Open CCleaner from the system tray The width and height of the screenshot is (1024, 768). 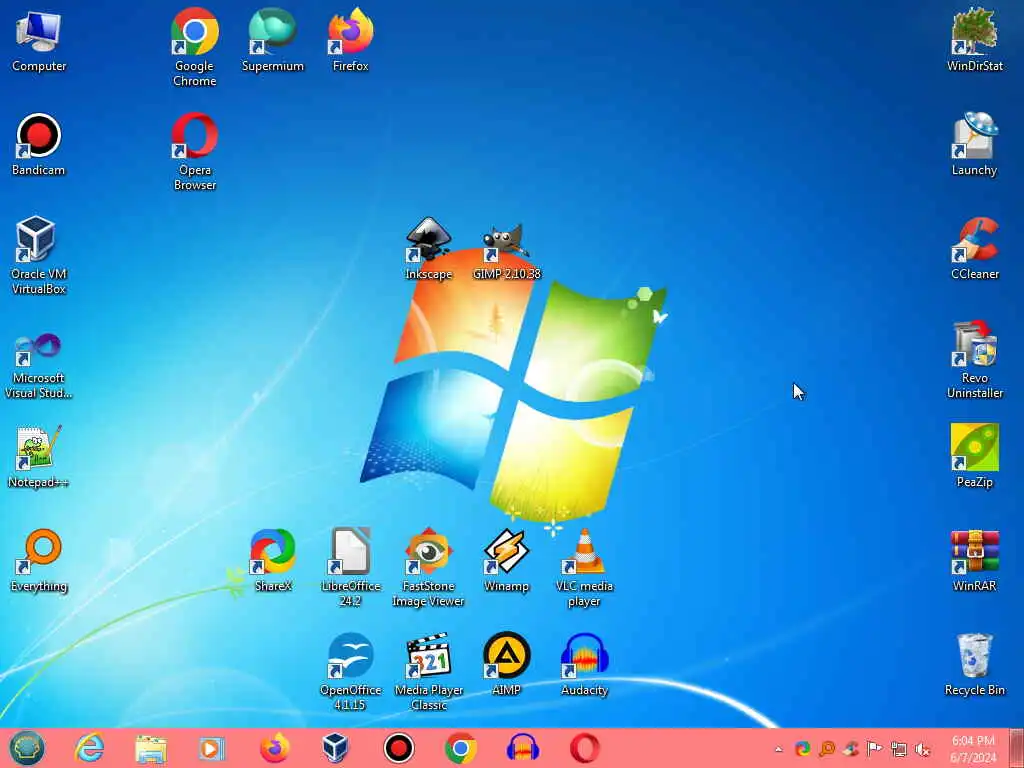tap(851, 748)
